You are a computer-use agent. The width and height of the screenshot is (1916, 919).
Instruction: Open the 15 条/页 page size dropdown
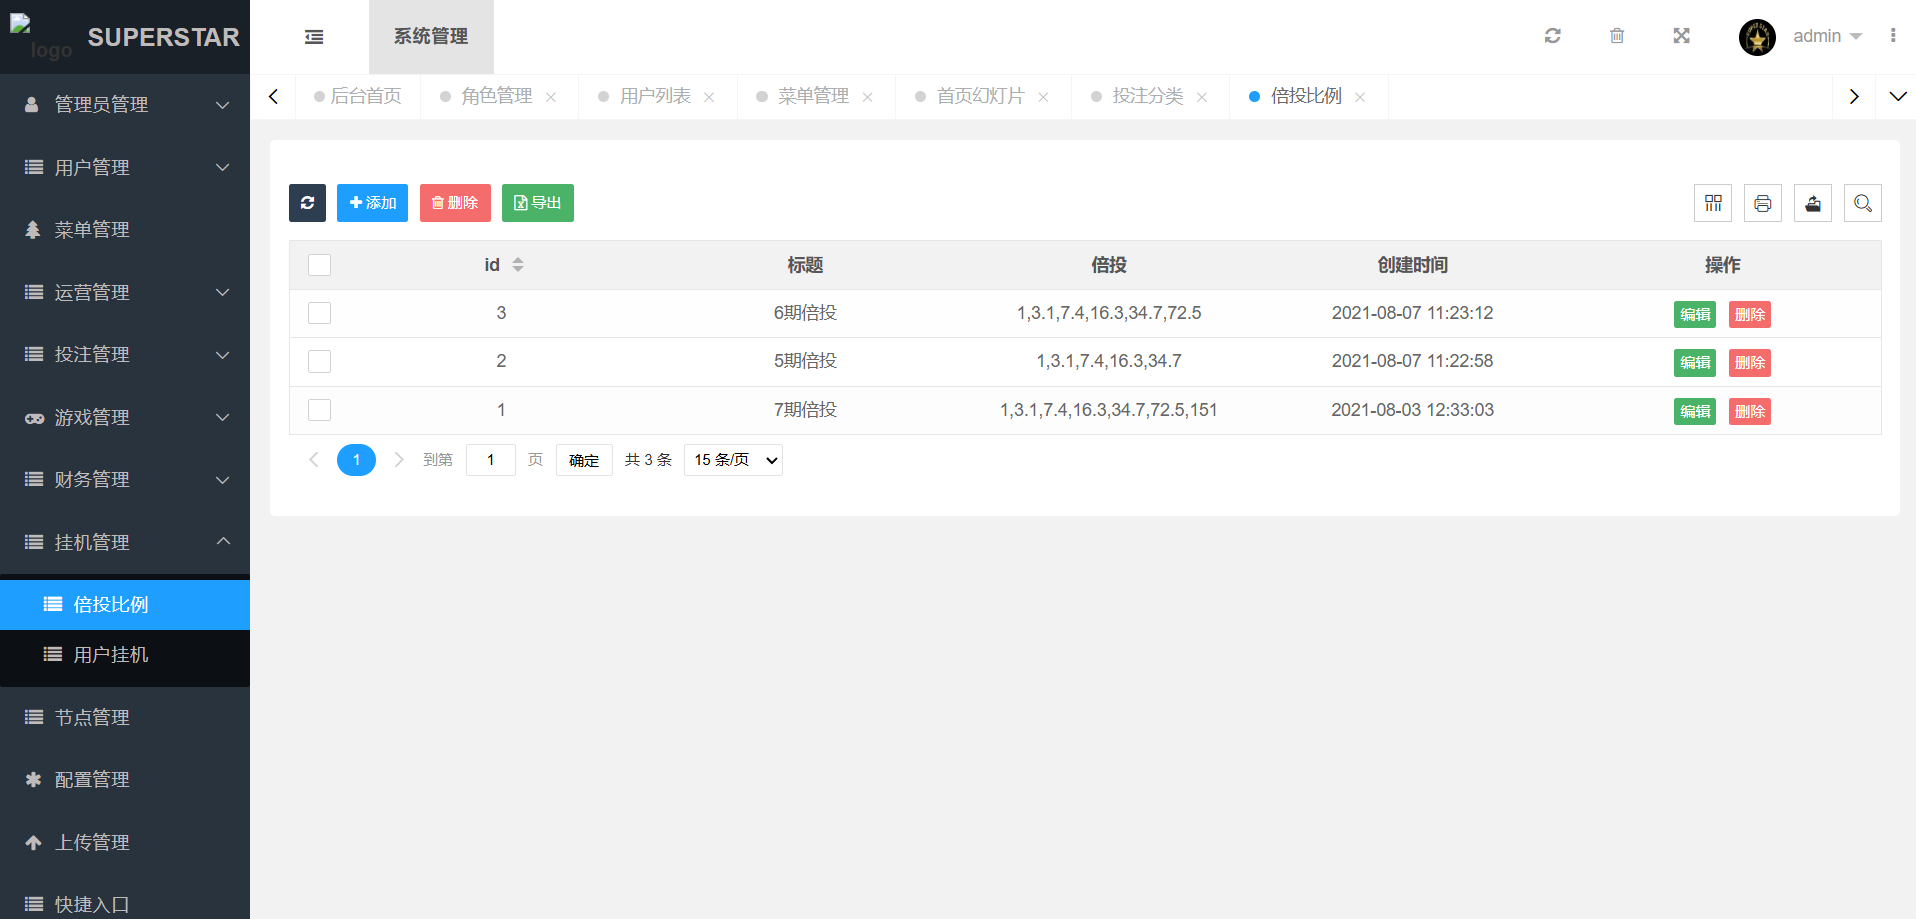pos(733,460)
